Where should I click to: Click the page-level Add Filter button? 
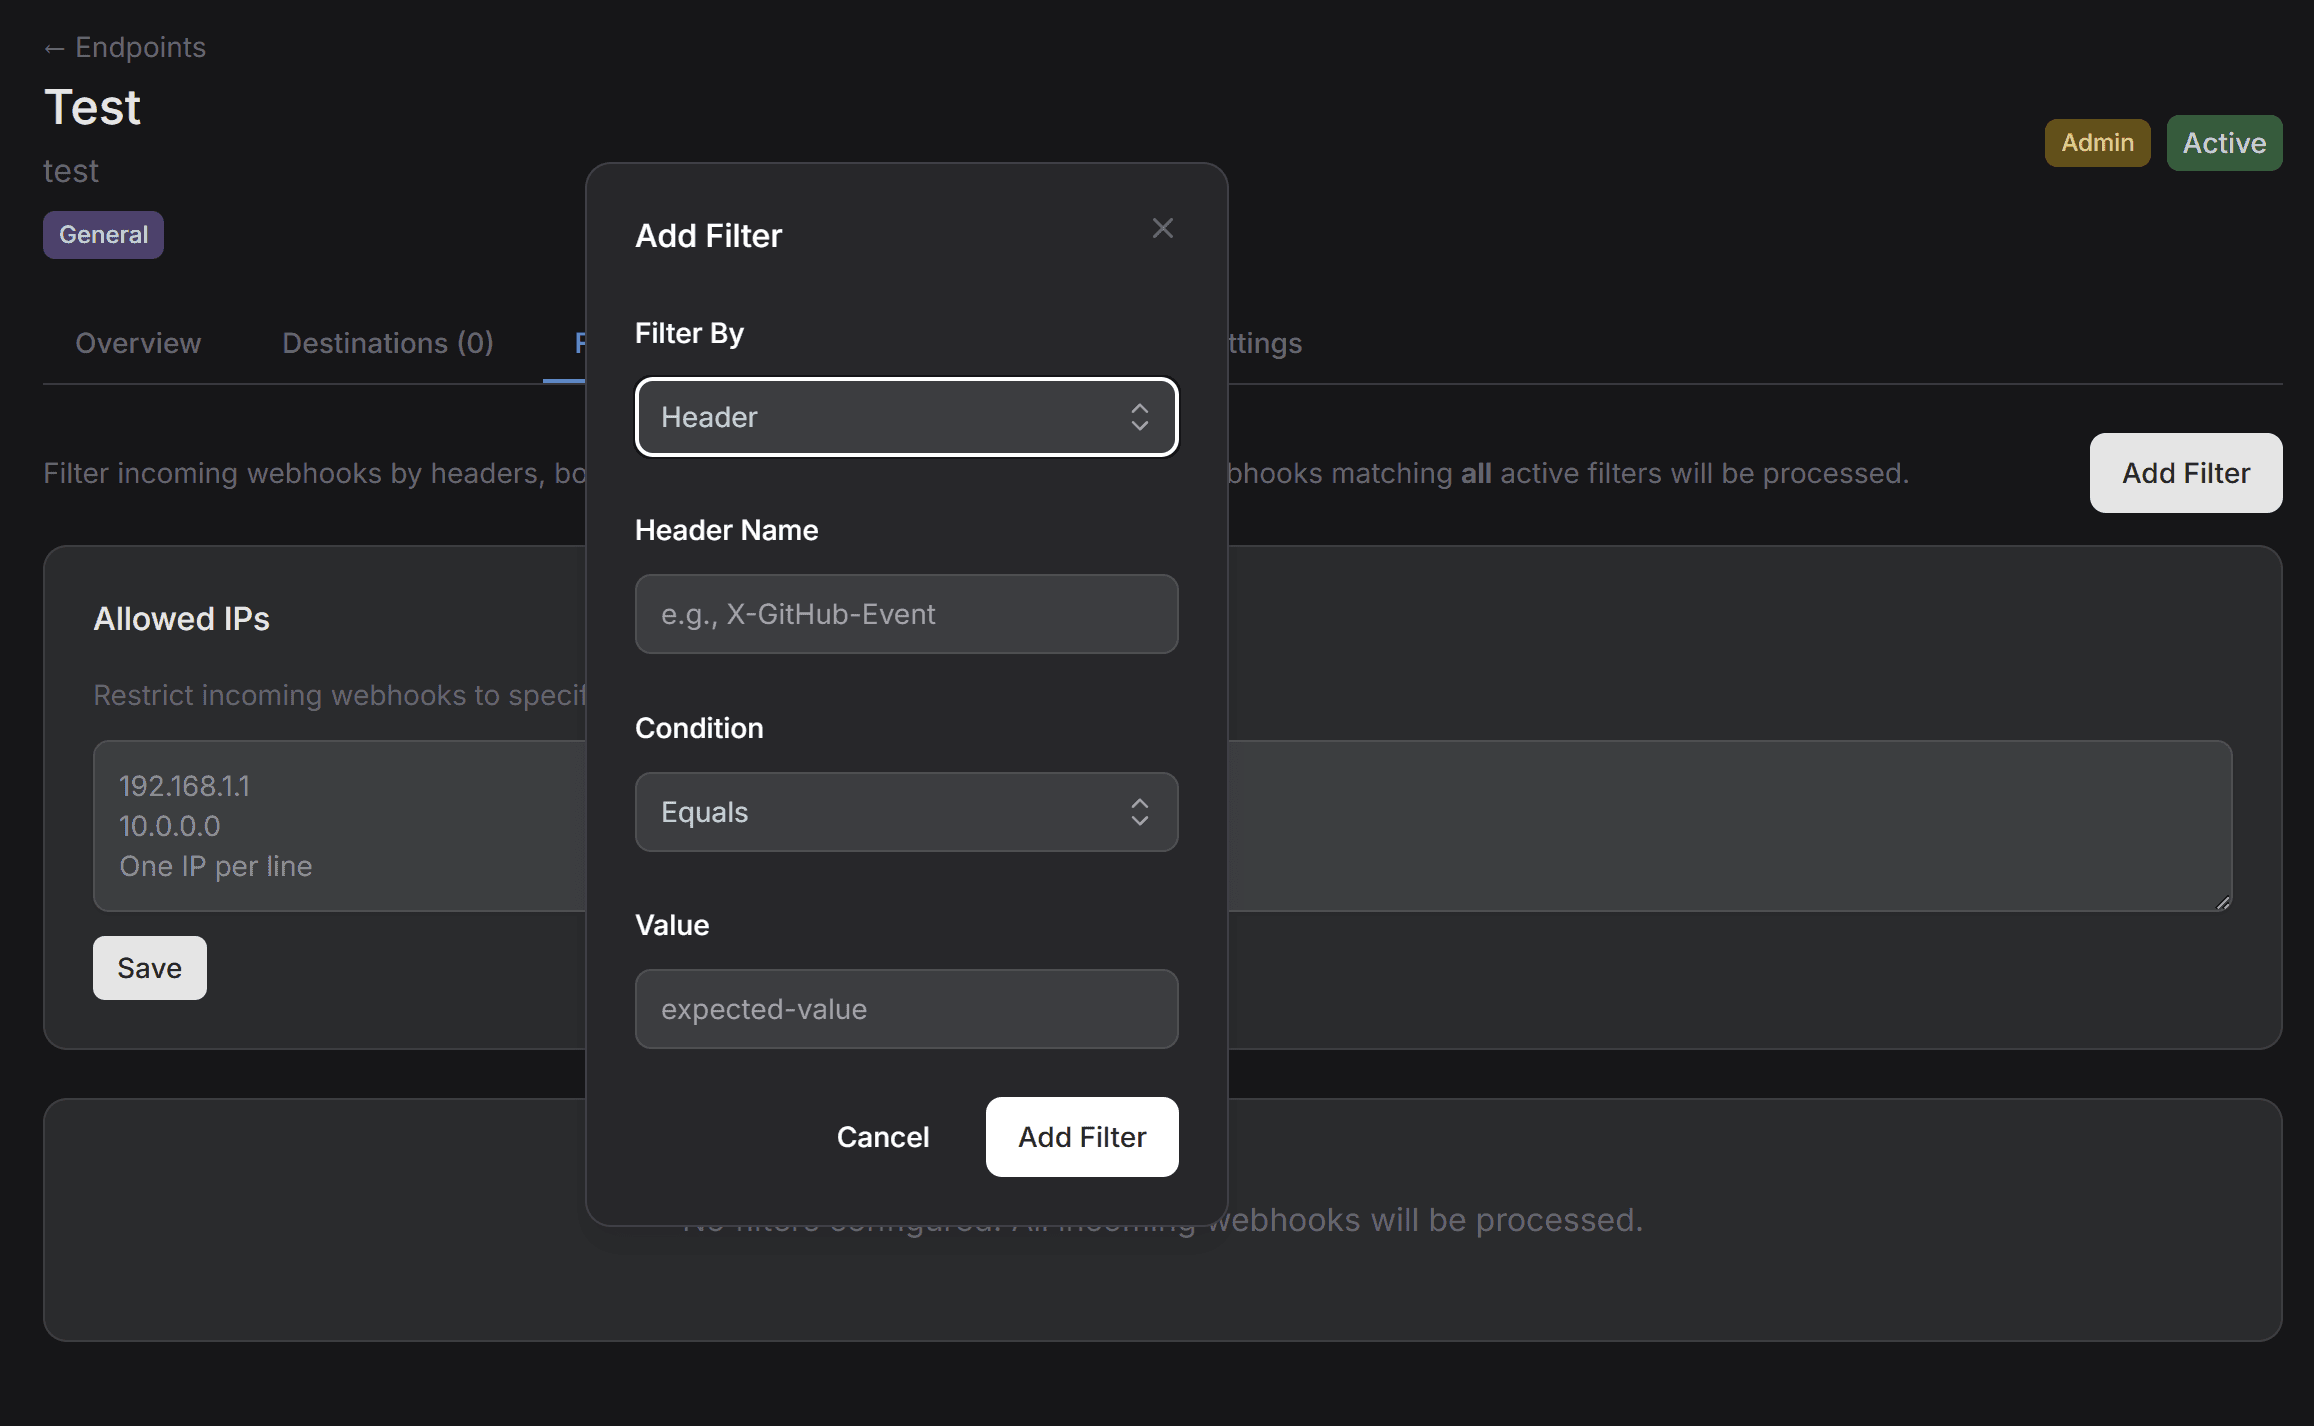click(2185, 472)
